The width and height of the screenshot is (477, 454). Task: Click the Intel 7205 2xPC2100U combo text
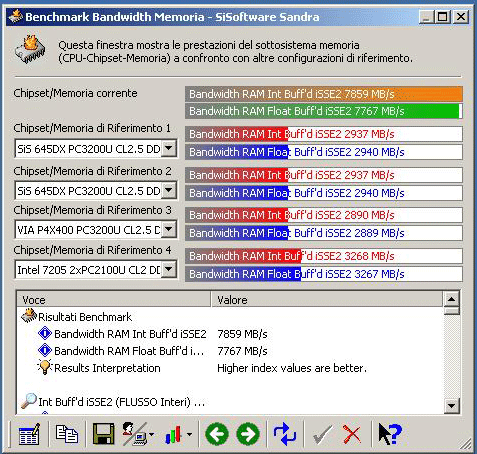(x=89, y=269)
